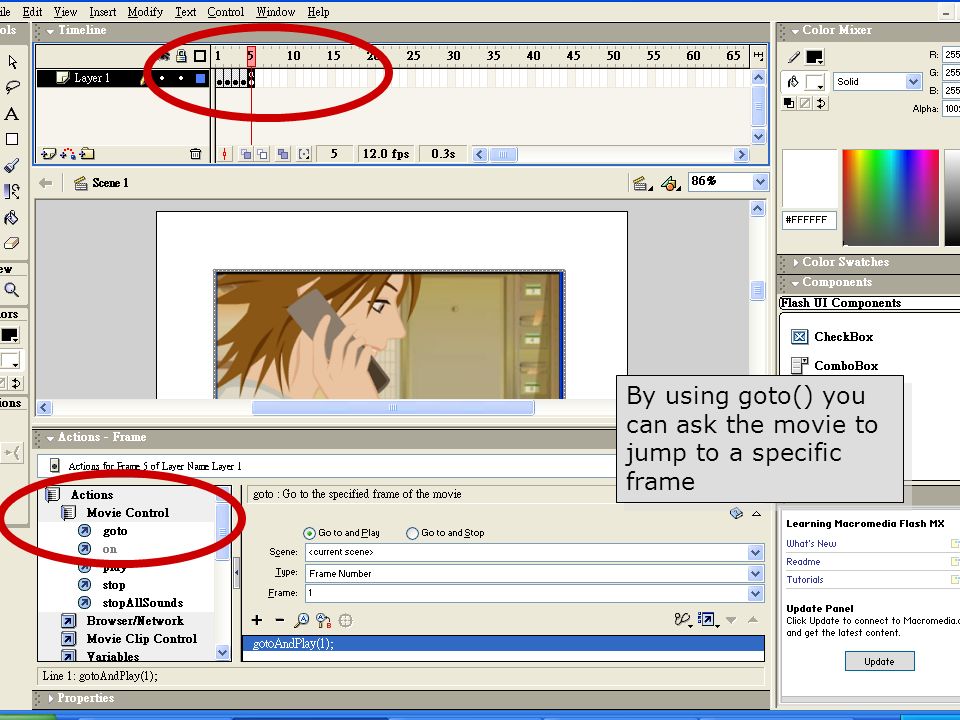This screenshot has width=960, height=720.
Task: Open the Modify menu
Action: (x=145, y=12)
